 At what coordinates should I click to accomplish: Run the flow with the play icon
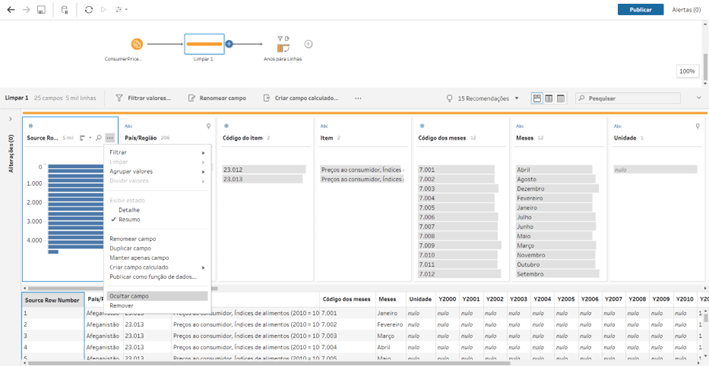click(x=104, y=10)
